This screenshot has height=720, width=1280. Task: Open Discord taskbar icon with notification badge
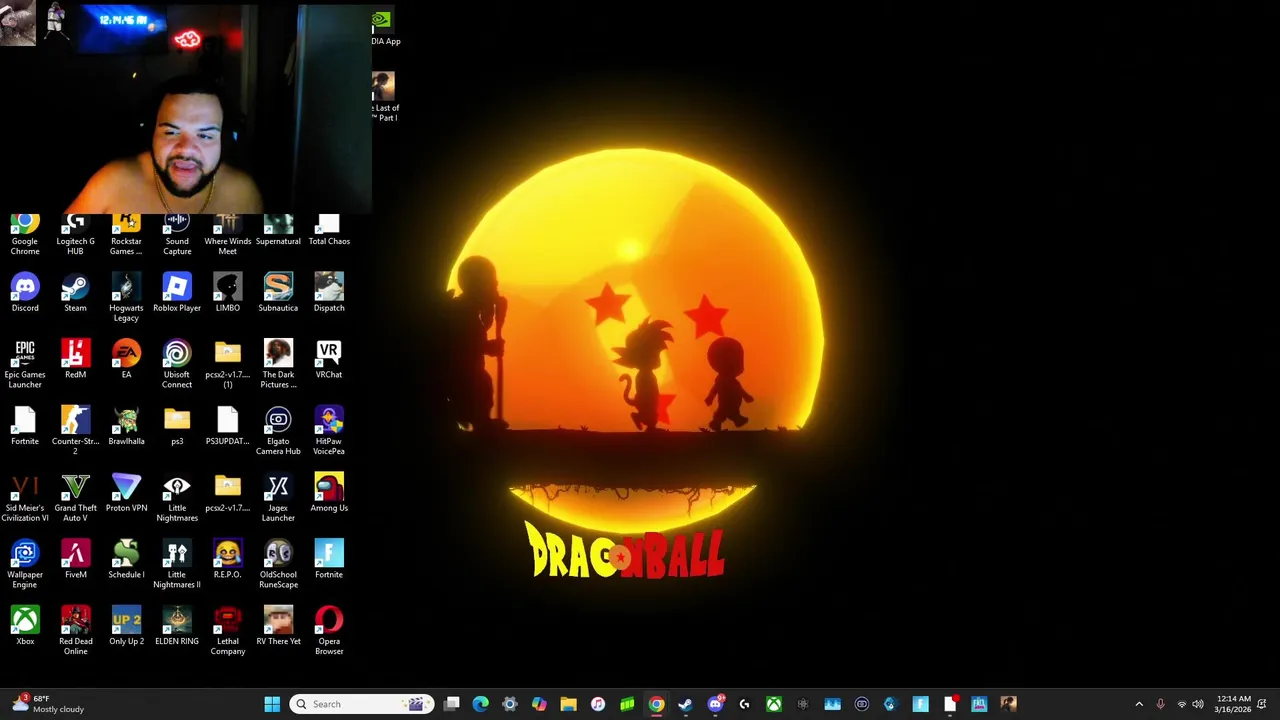pyautogui.click(x=715, y=704)
